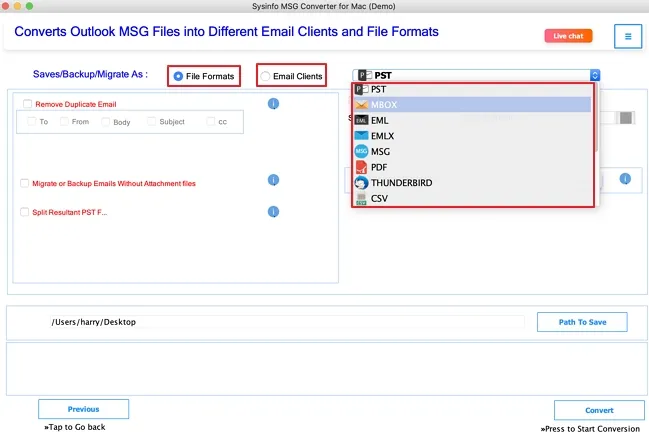Image resolution: width=649 pixels, height=443 pixels.
Task: Tick the Body checkbox
Action: [x=106, y=122]
